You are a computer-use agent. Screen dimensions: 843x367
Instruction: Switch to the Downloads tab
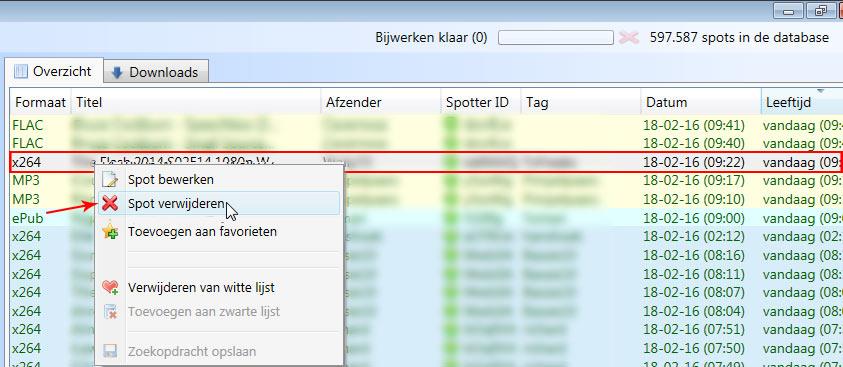tap(156, 72)
